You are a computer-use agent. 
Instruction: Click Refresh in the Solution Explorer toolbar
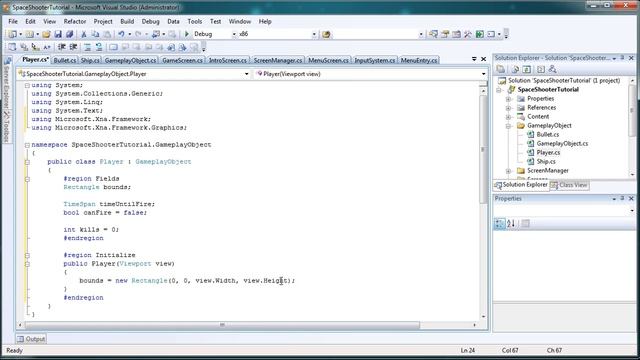tap(527, 69)
